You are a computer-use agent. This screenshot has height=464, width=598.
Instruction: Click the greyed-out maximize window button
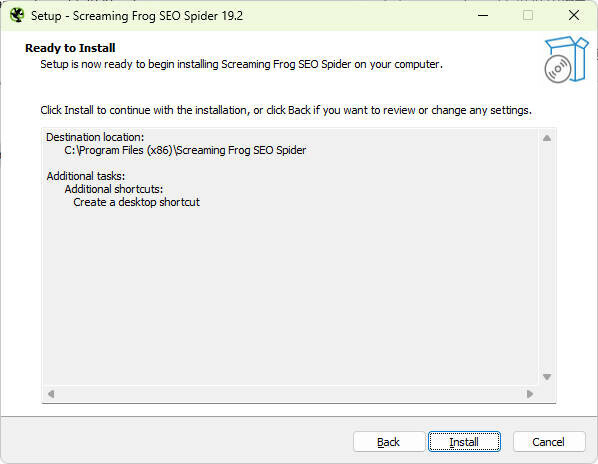pos(528,16)
